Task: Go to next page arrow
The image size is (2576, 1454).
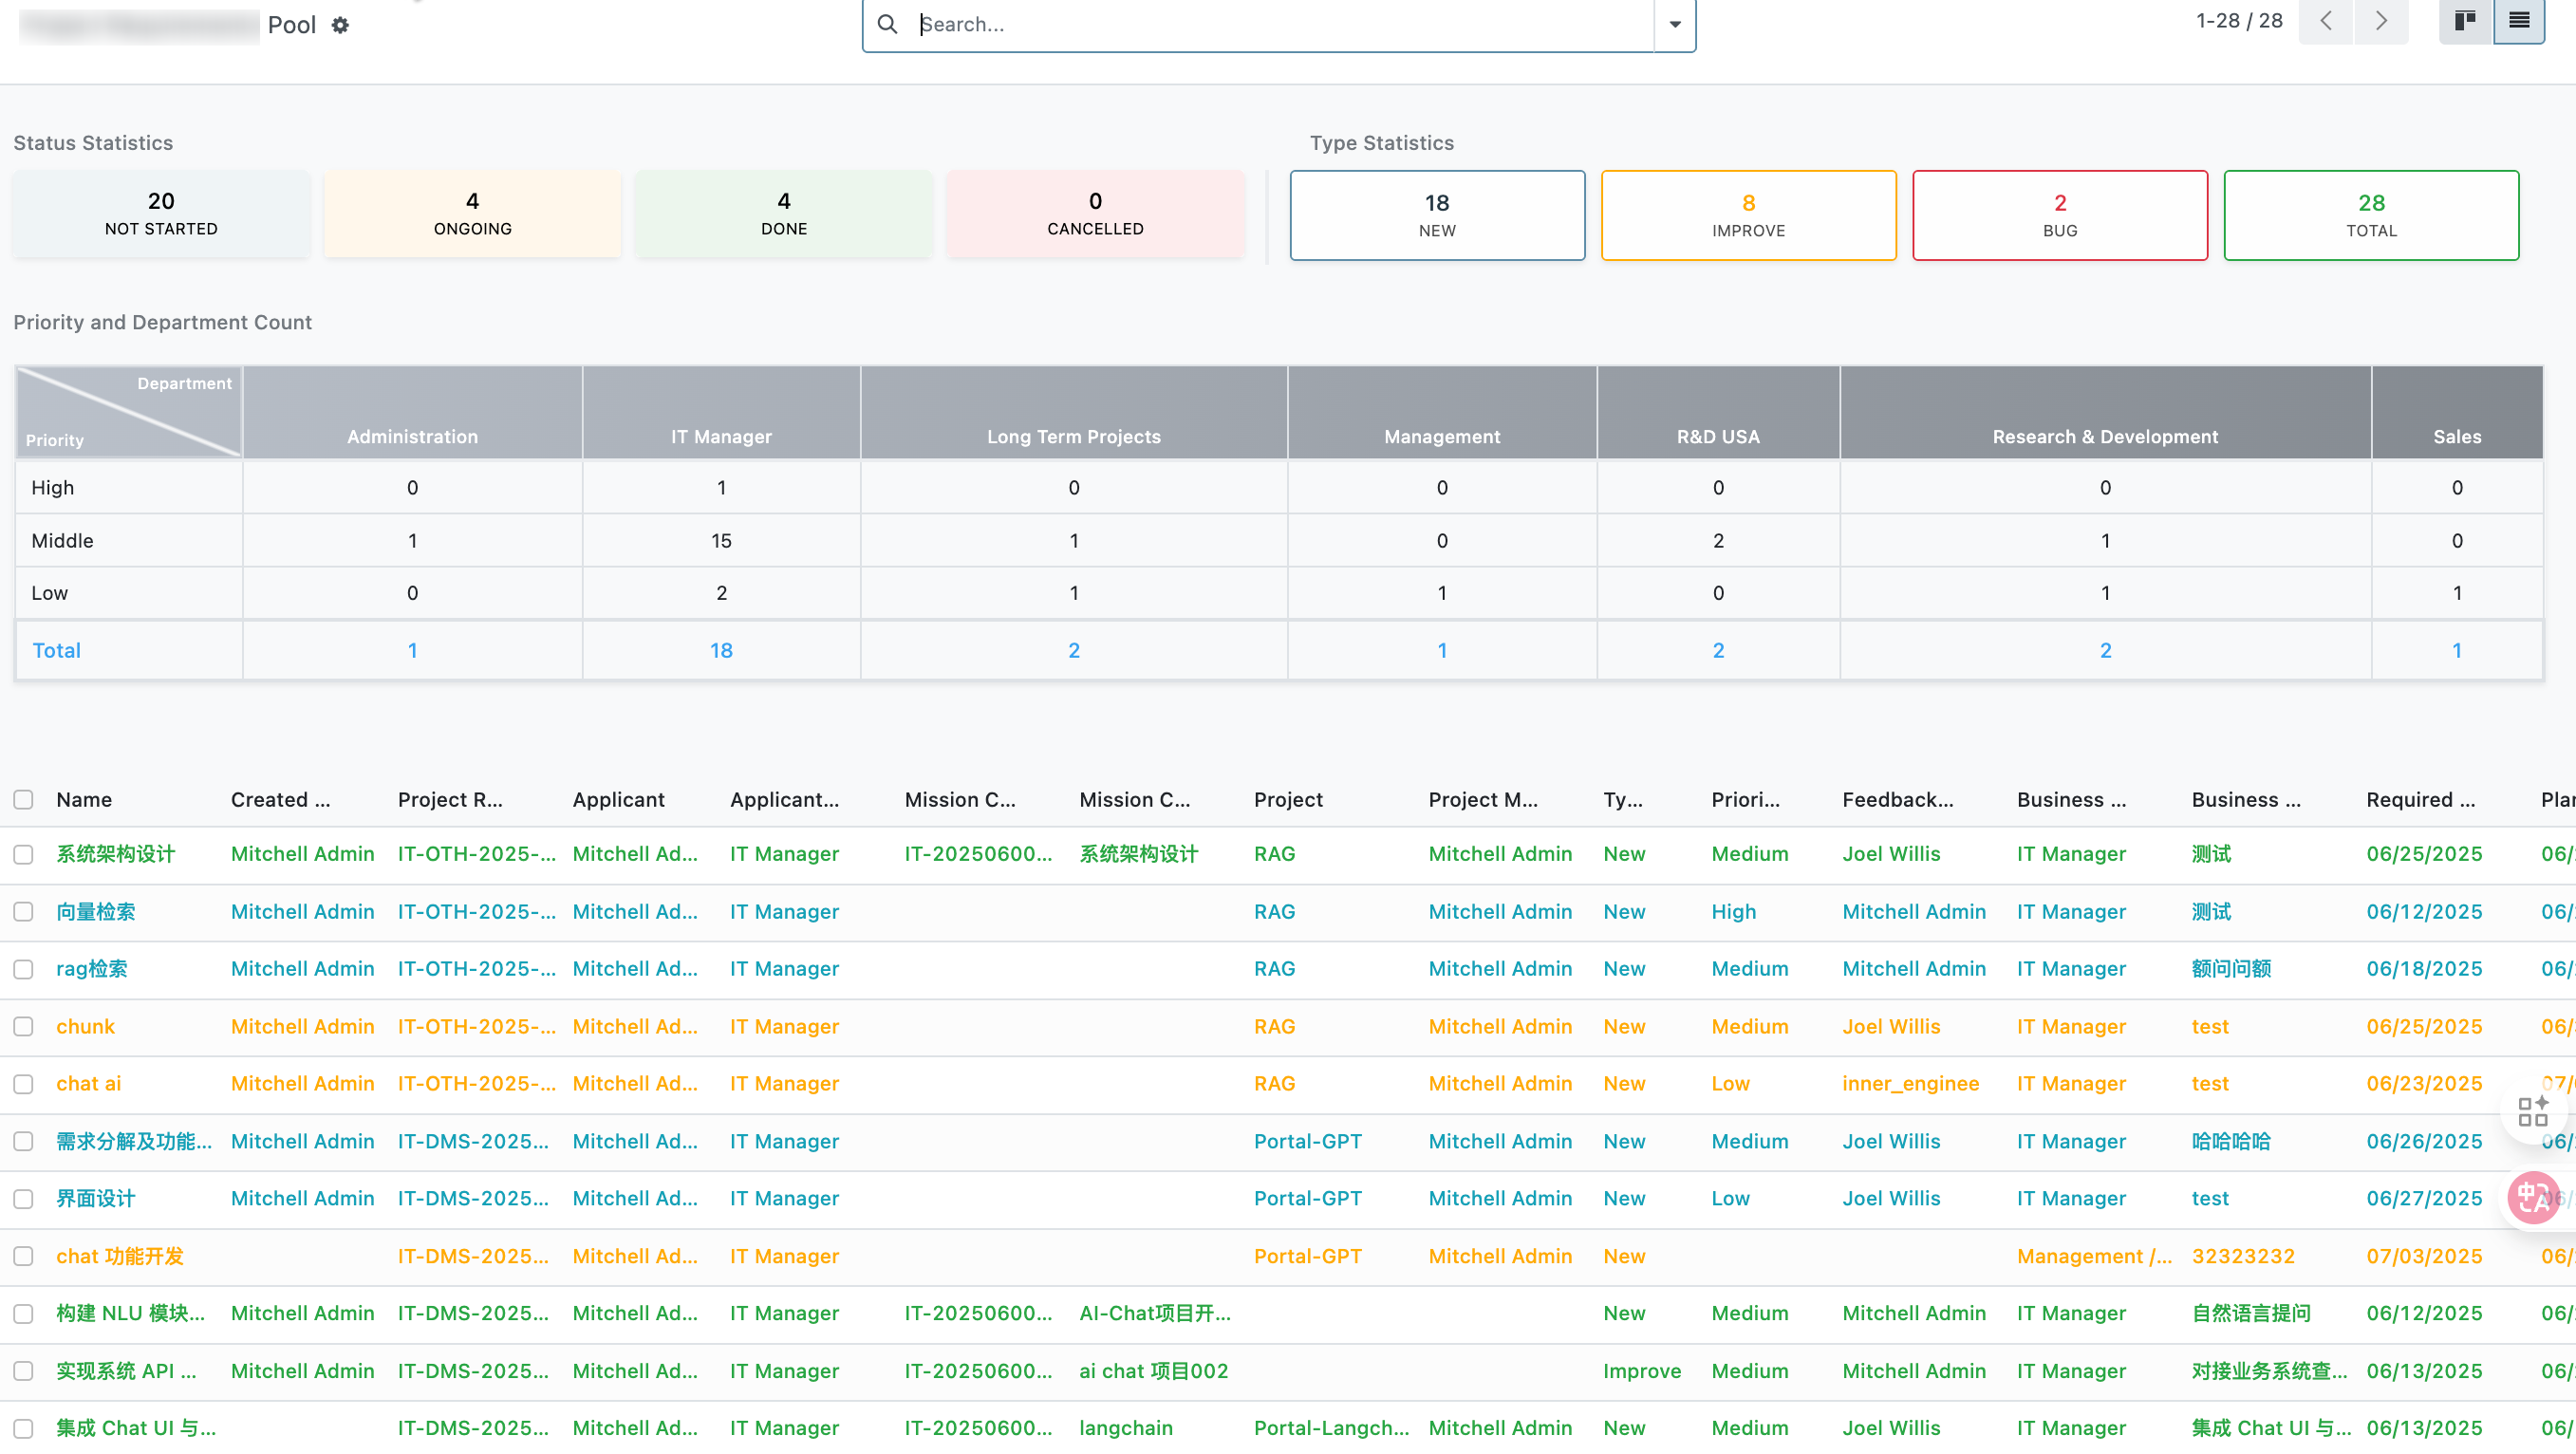Action: (x=2381, y=21)
